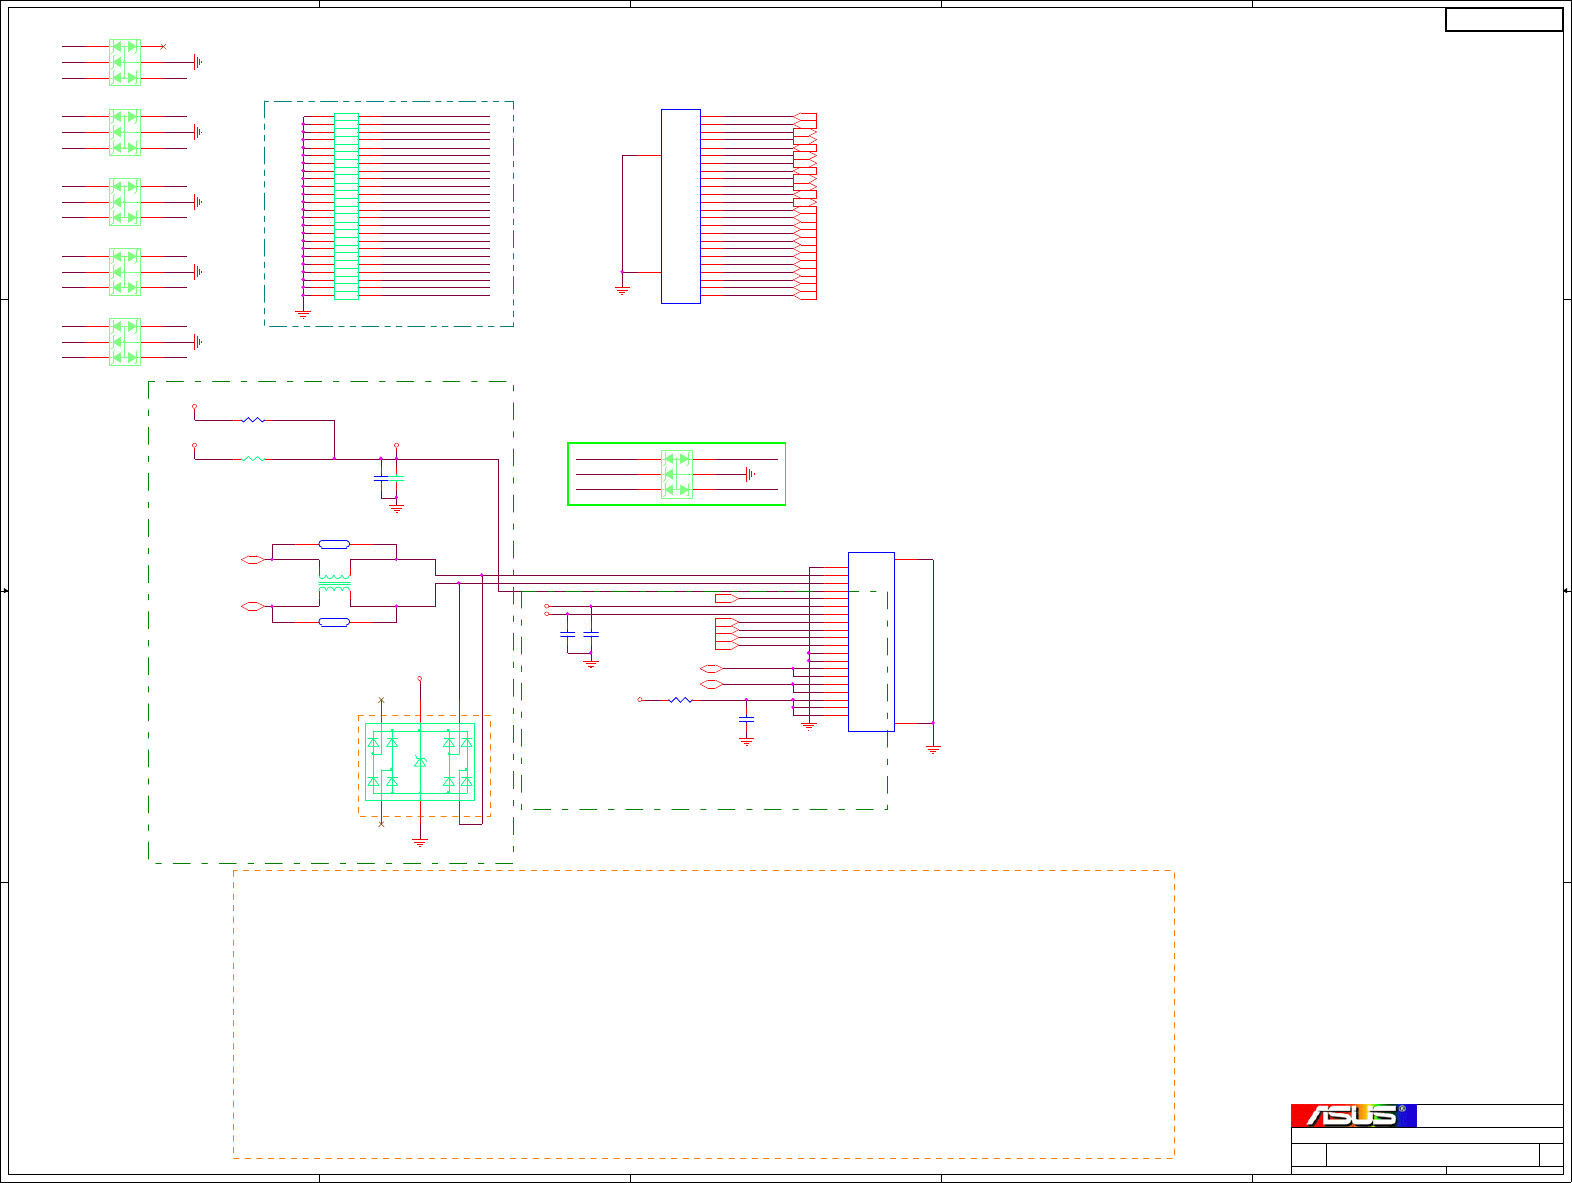Select the green transformer coil symbol
The height and width of the screenshot is (1183, 1572).
coord(335,583)
